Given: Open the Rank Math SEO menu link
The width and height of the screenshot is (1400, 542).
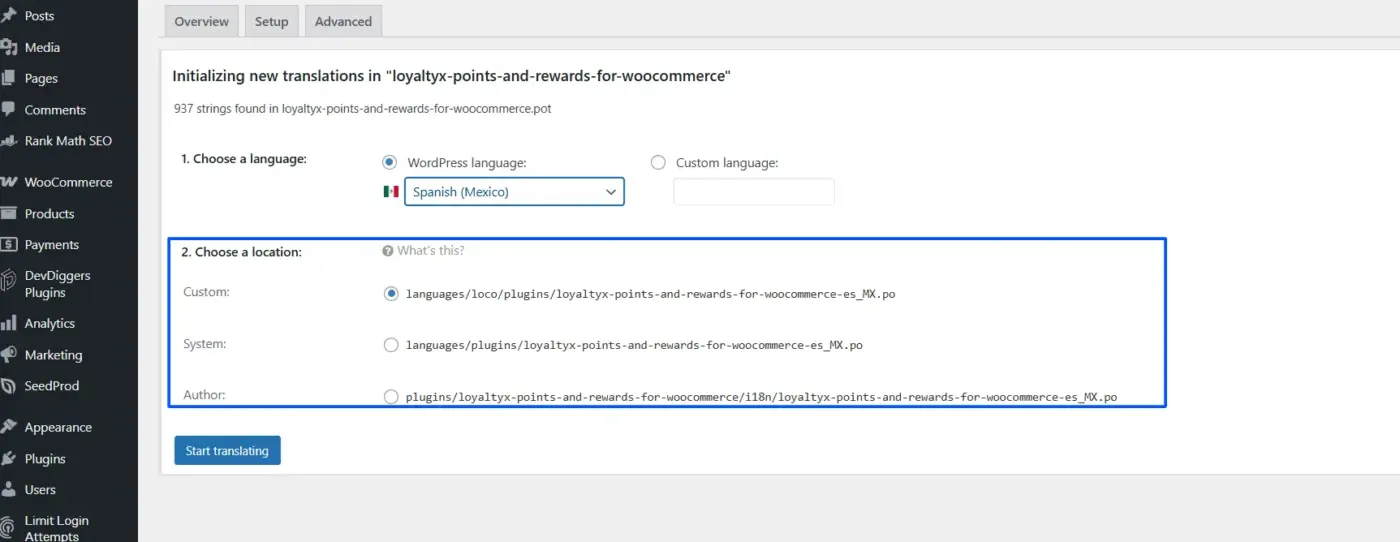Looking at the screenshot, I should (x=69, y=141).
